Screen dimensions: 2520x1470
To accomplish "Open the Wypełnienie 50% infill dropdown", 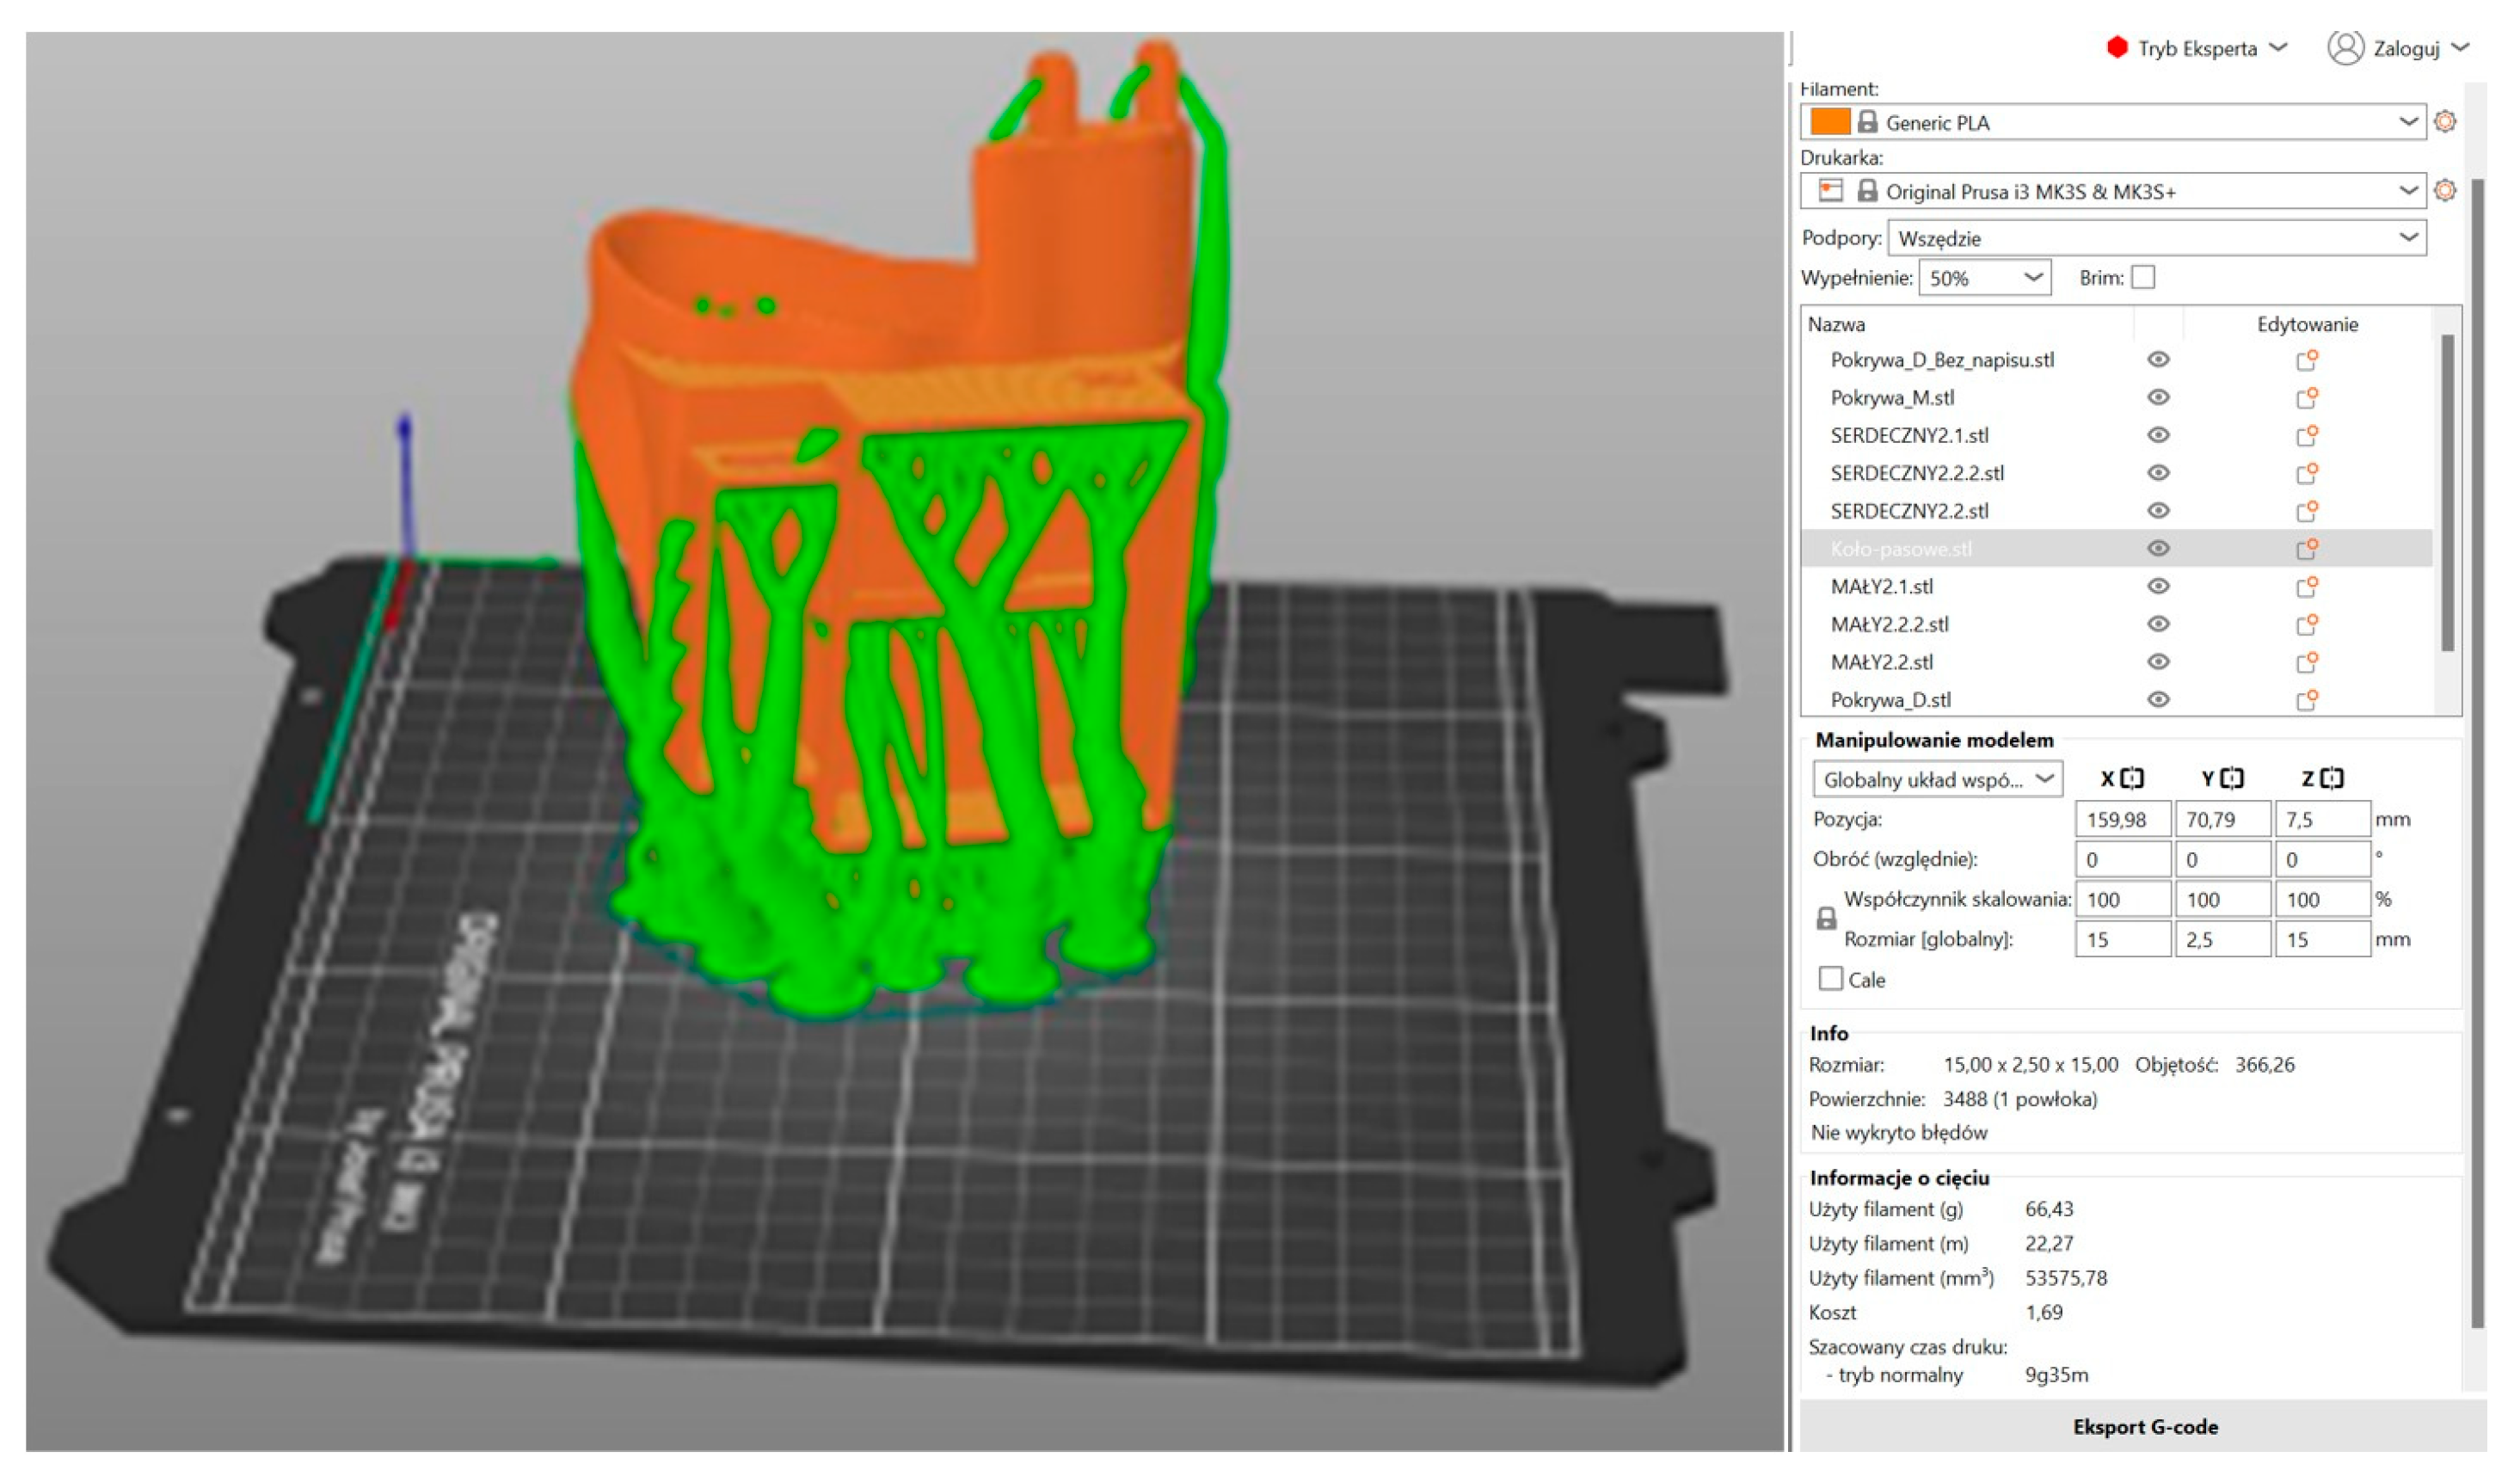I will [2033, 277].
